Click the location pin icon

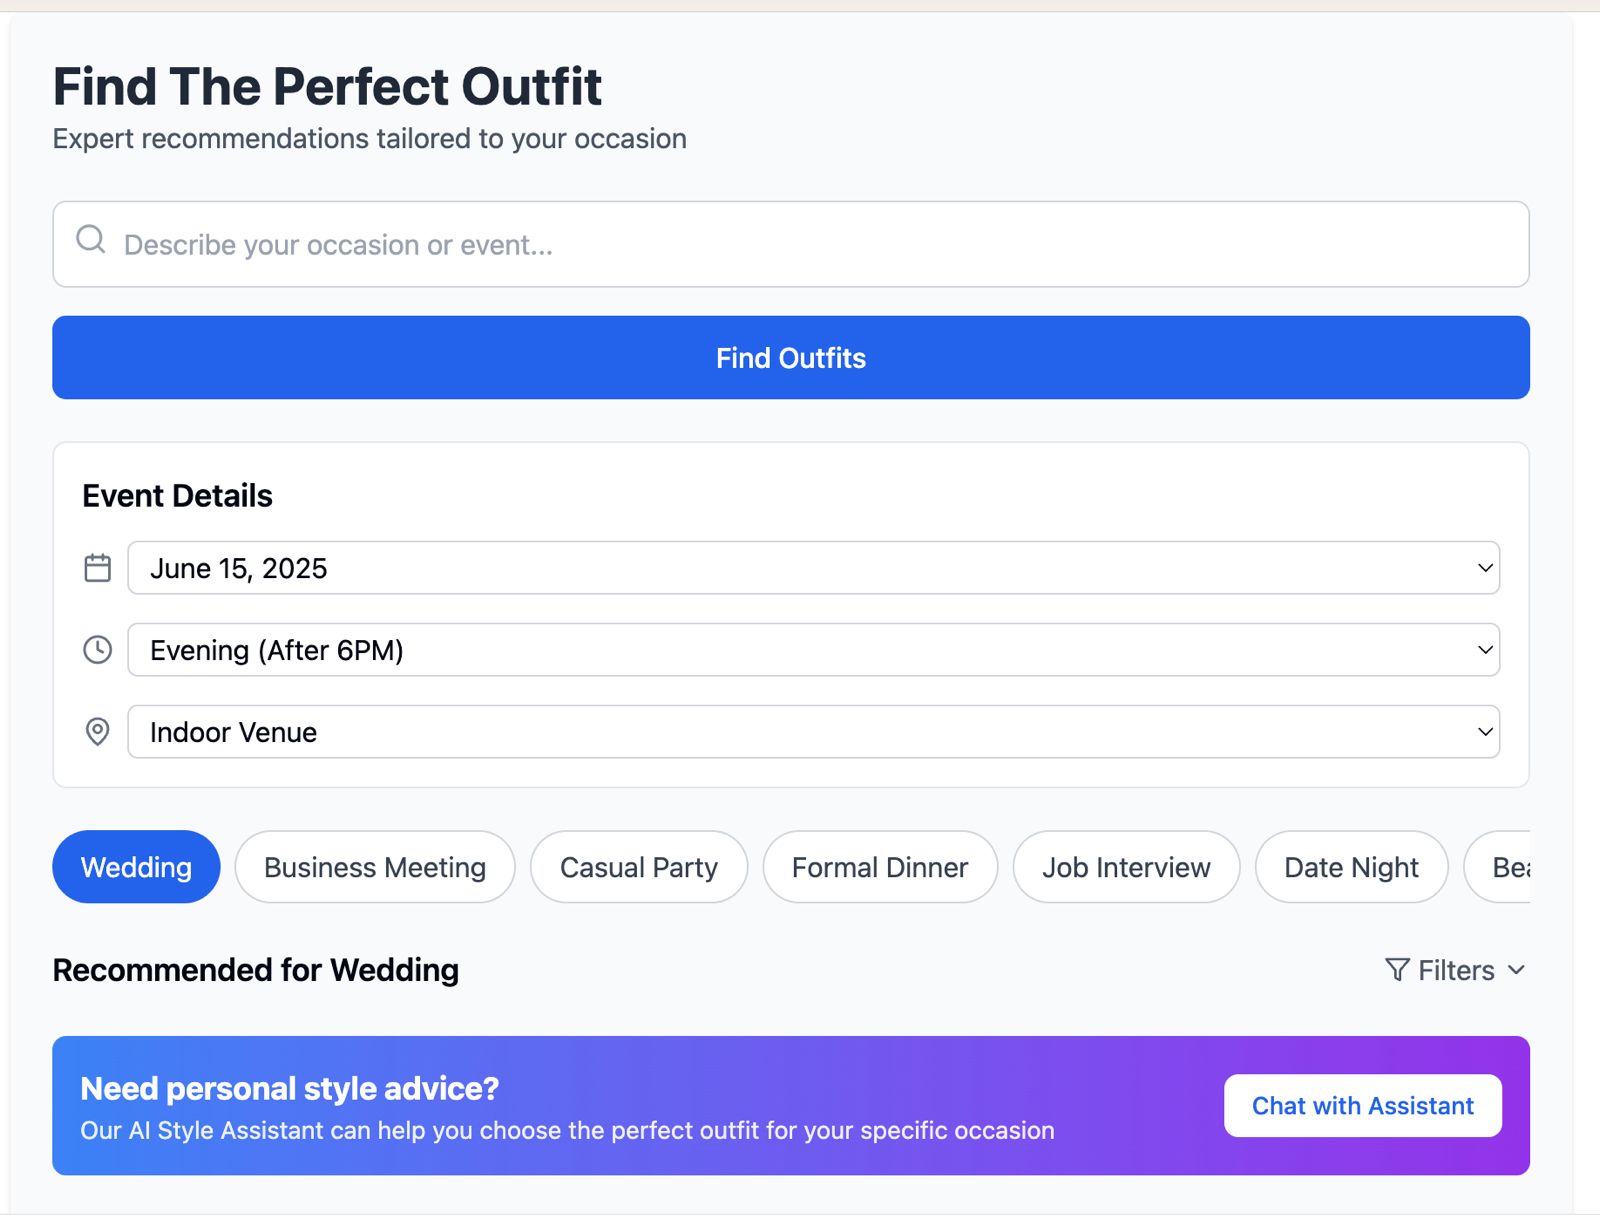click(x=97, y=732)
